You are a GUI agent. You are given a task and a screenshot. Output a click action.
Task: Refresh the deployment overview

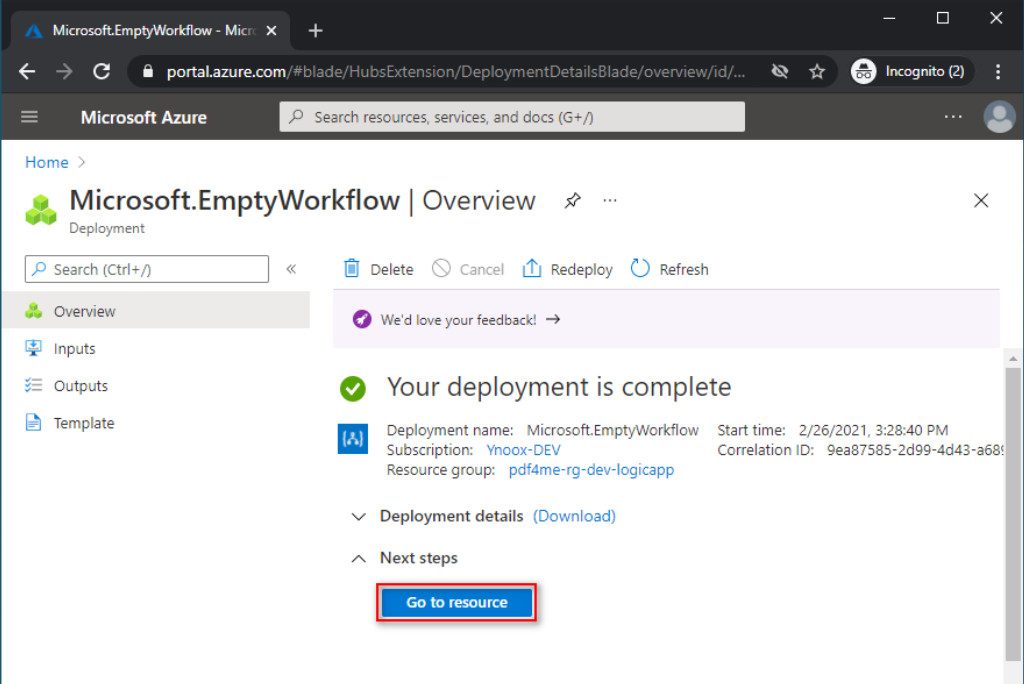pos(669,269)
